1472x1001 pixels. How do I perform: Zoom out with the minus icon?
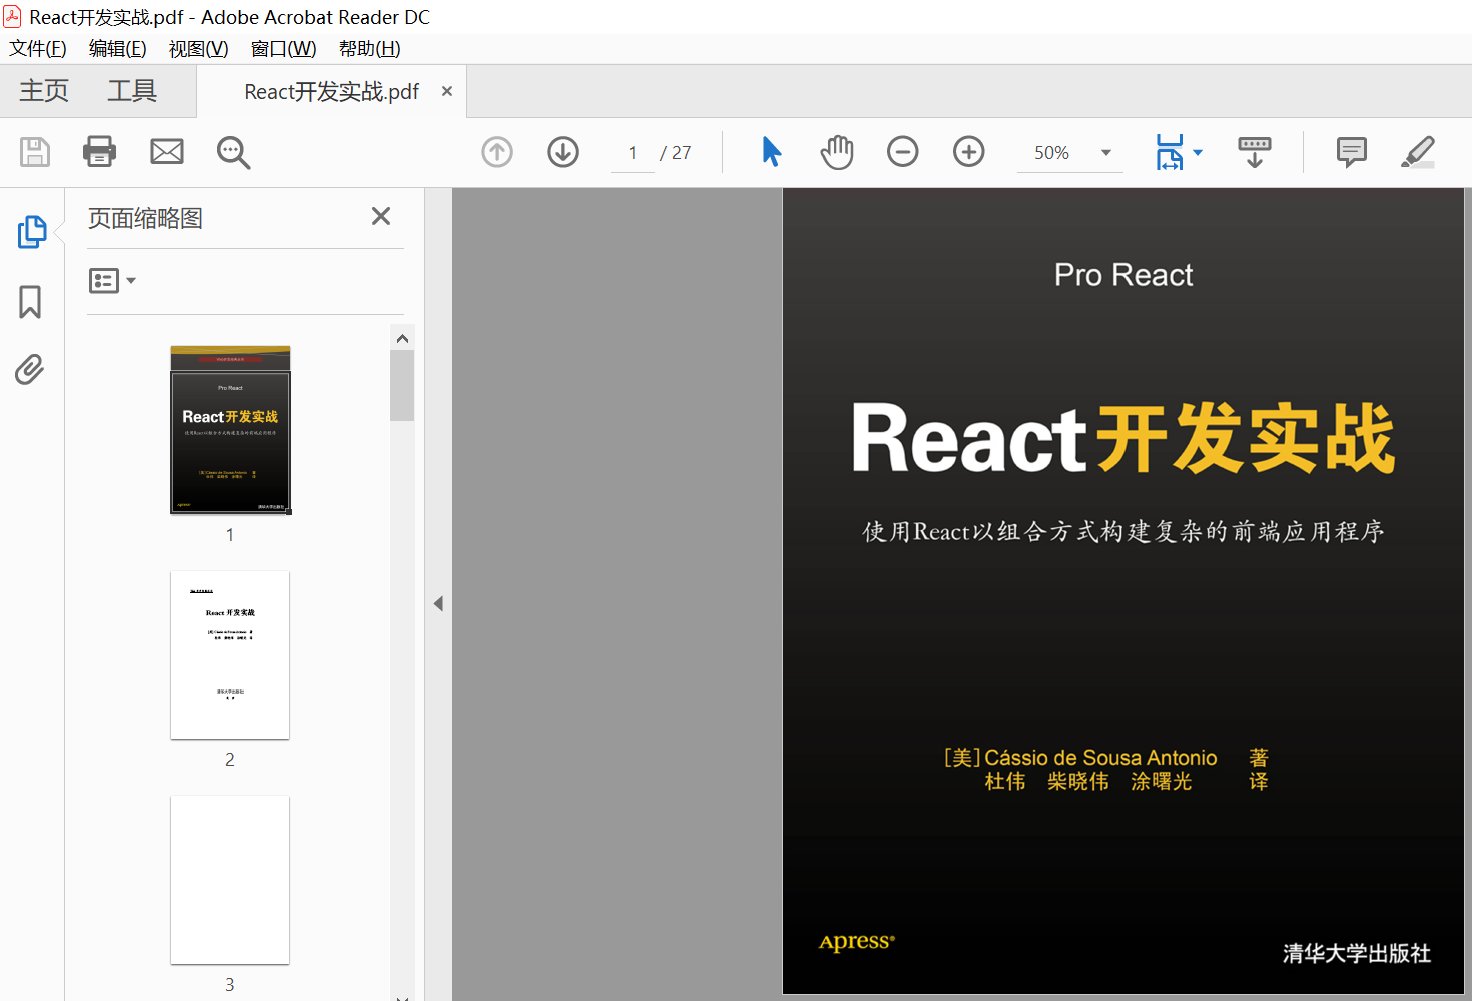coord(902,152)
